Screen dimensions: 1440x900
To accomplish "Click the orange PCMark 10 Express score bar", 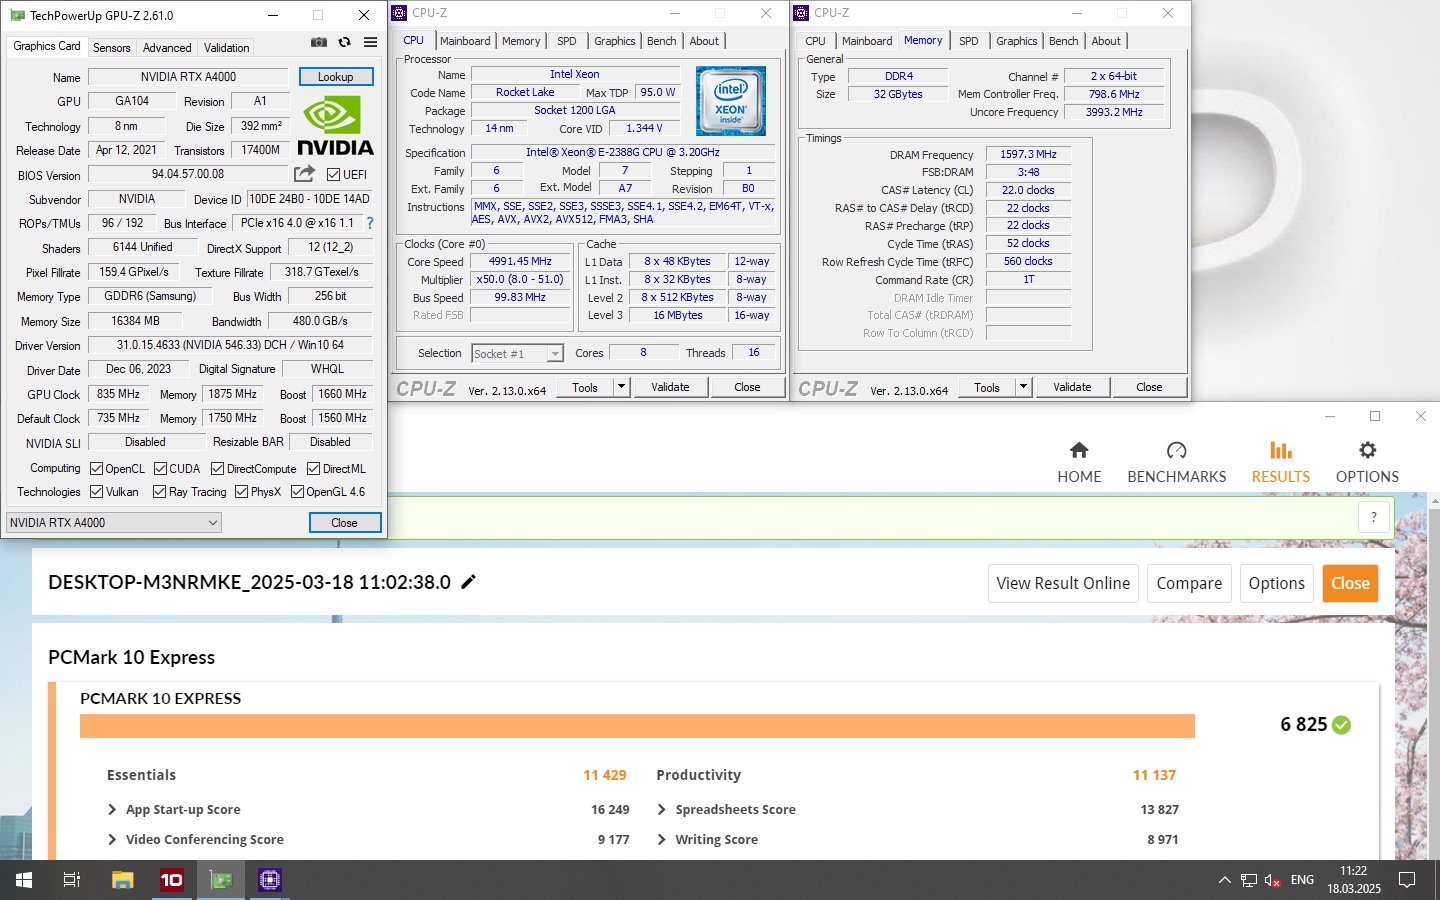I will click(x=637, y=726).
